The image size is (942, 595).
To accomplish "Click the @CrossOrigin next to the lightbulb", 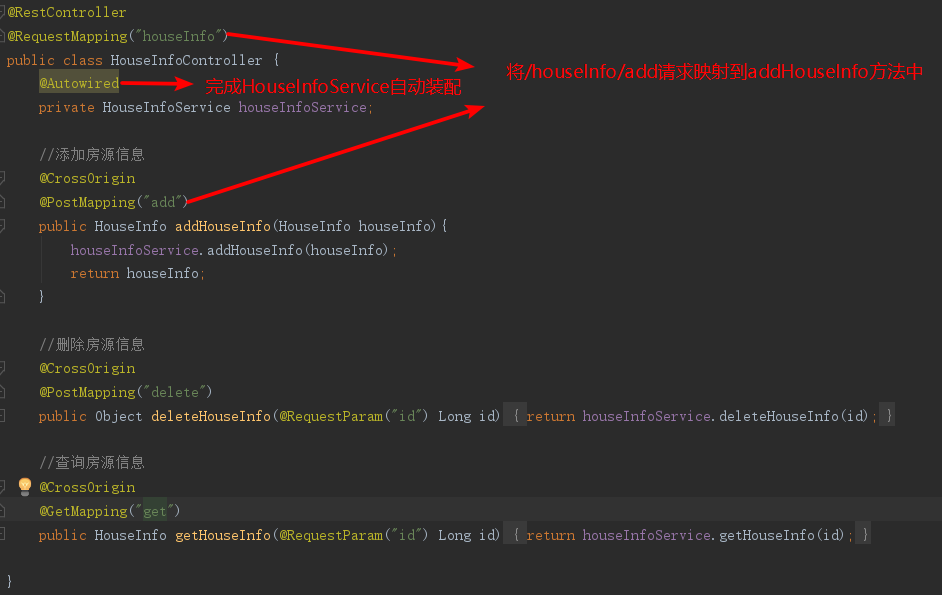I will click(x=87, y=487).
